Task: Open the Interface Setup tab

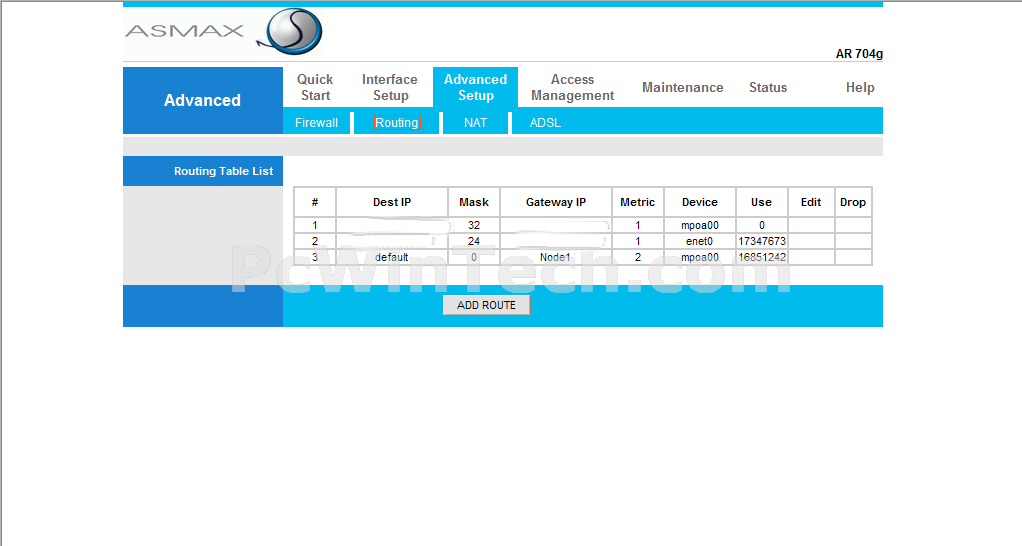Action: coord(390,87)
